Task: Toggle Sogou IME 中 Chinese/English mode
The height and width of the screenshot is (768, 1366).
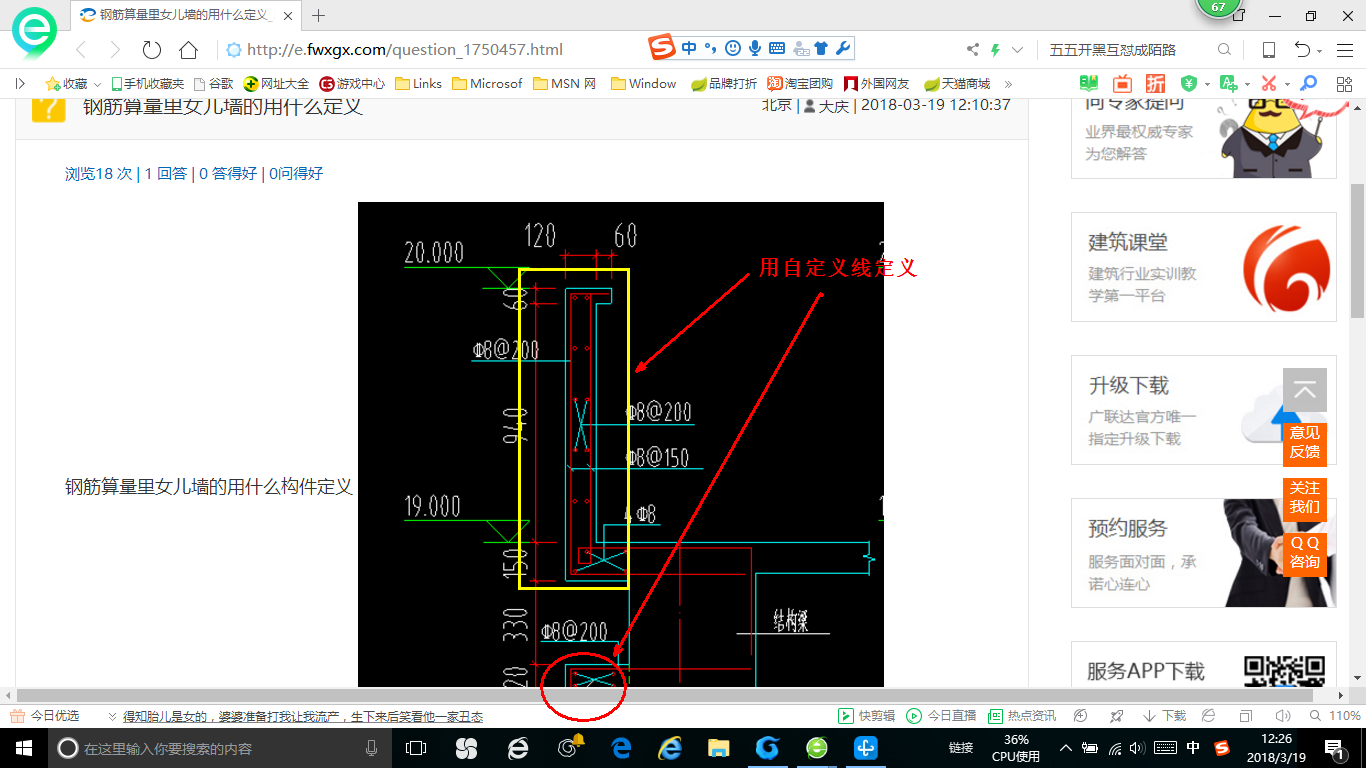Action: click(x=689, y=48)
